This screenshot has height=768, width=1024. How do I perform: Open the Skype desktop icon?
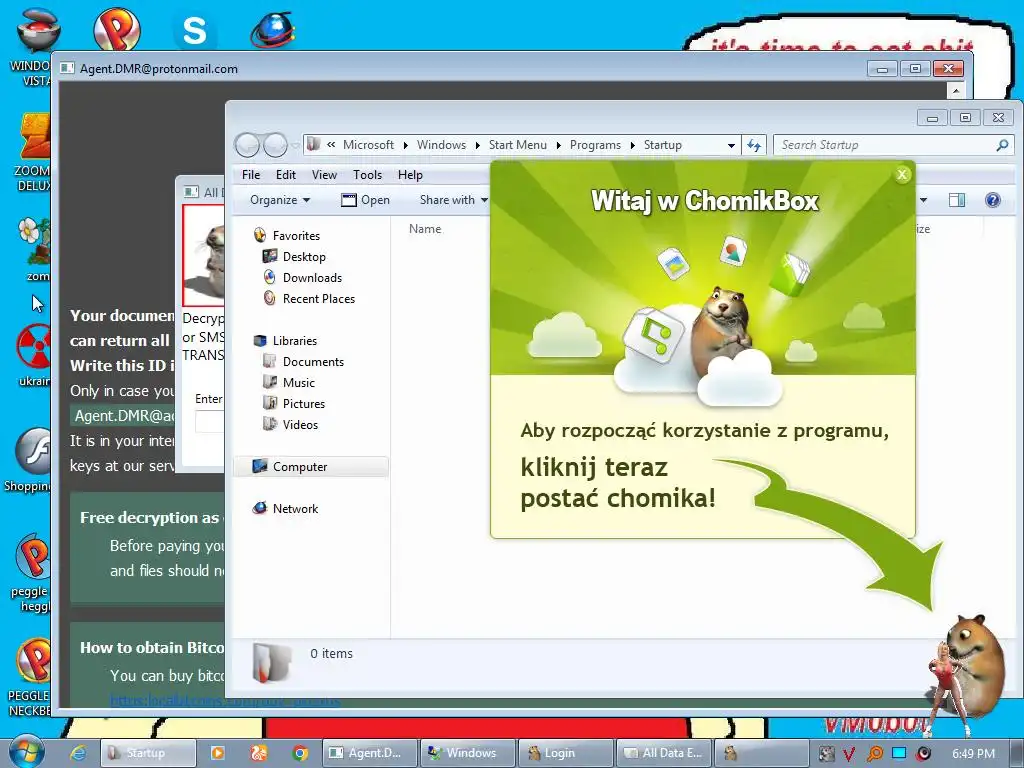click(x=195, y=30)
